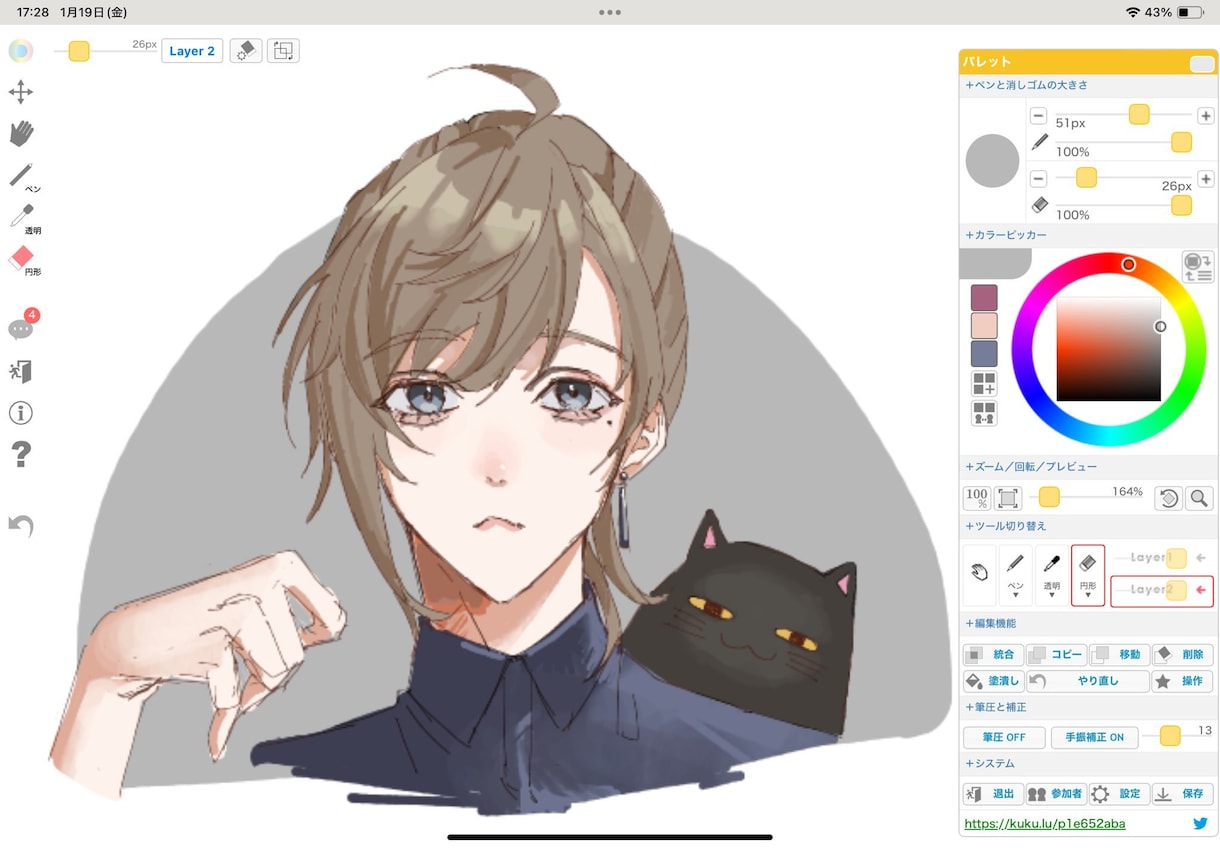The image size is (1220, 848).
Task: Open the question mark help icon
Action: (x=21, y=455)
